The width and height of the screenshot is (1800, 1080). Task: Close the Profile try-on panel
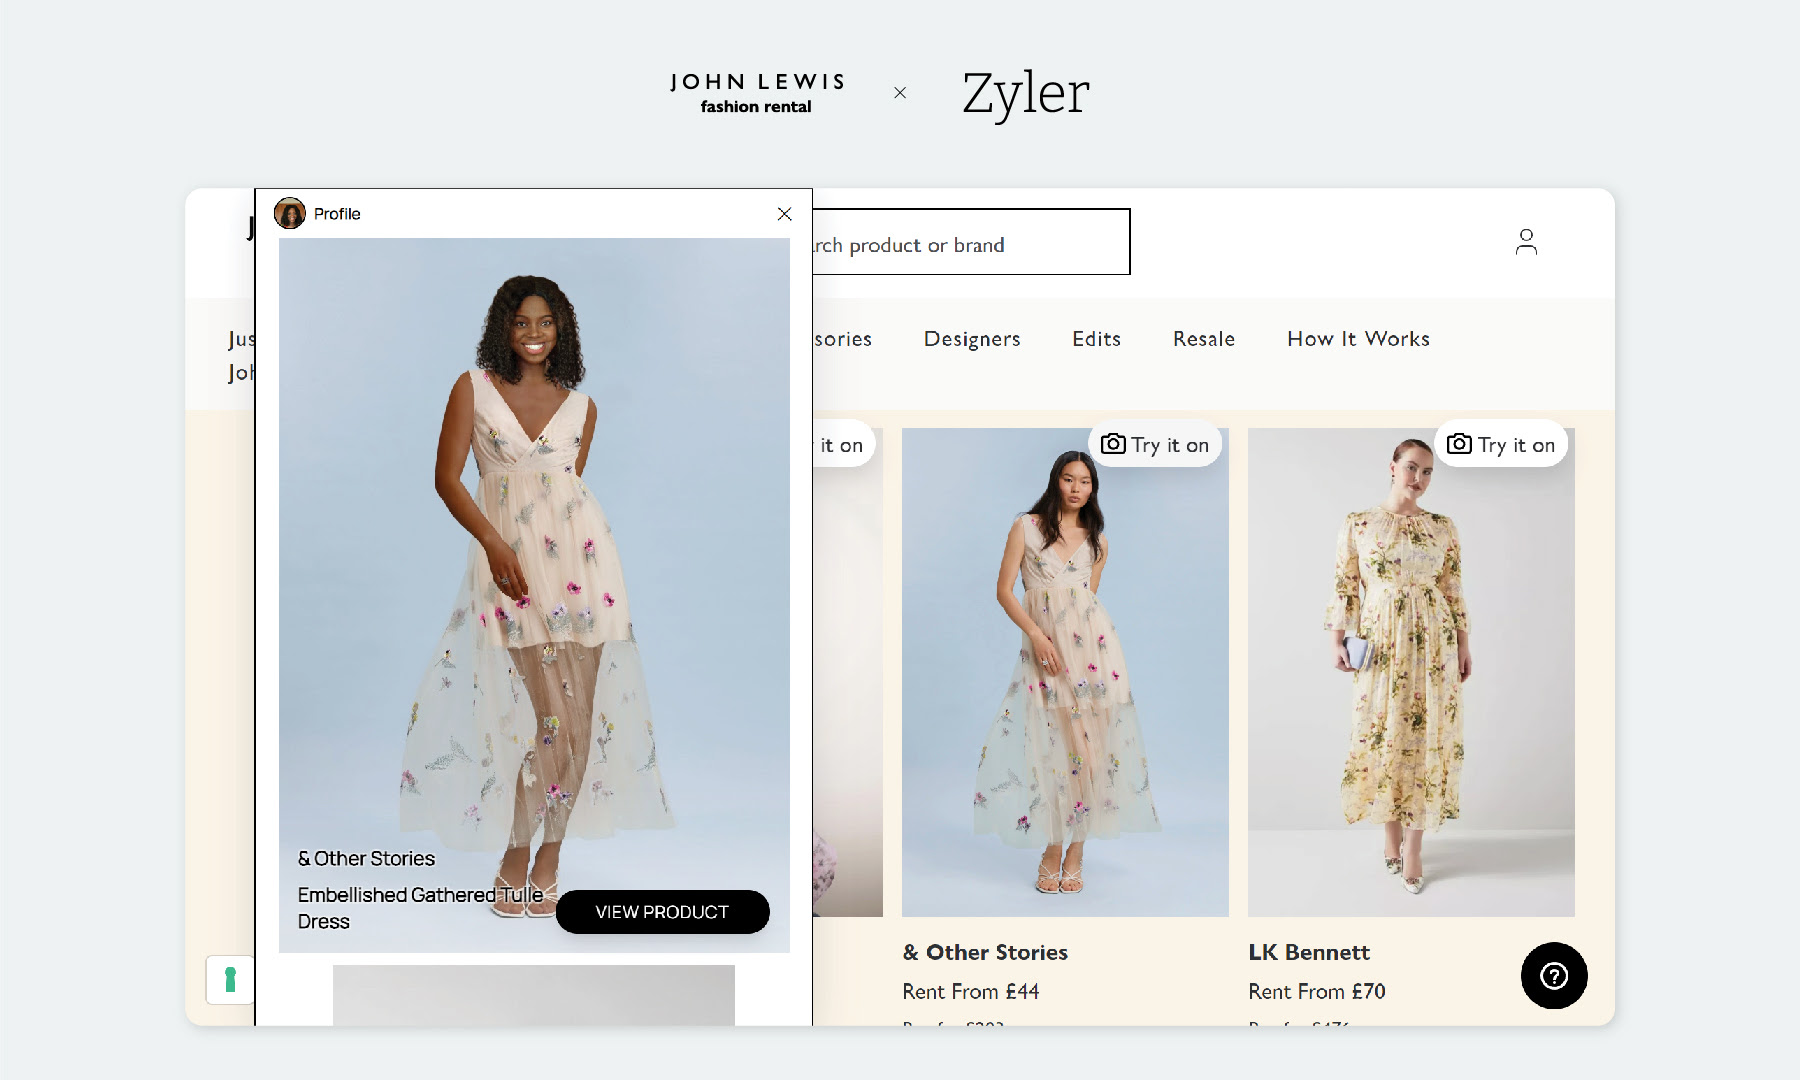(784, 214)
